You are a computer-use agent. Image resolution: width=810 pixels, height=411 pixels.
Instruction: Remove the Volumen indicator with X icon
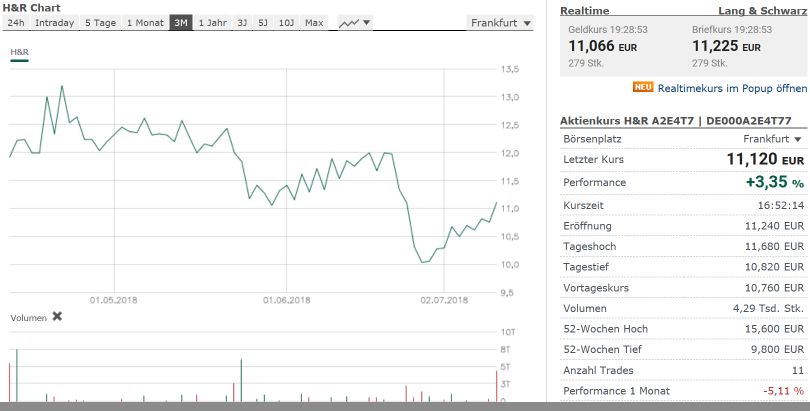[x=57, y=316]
